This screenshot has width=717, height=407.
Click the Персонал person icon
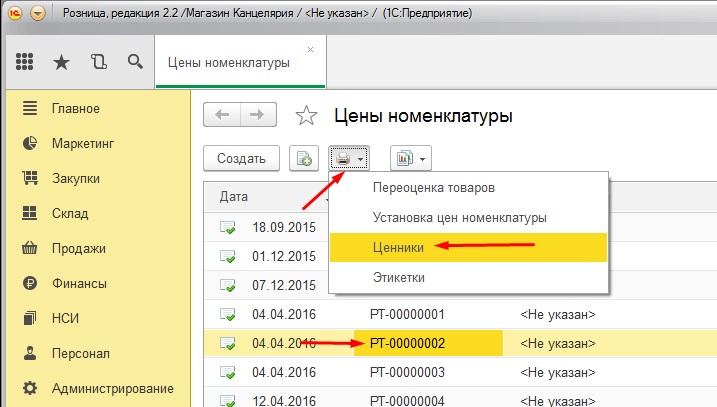pyautogui.click(x=30, y=353)
